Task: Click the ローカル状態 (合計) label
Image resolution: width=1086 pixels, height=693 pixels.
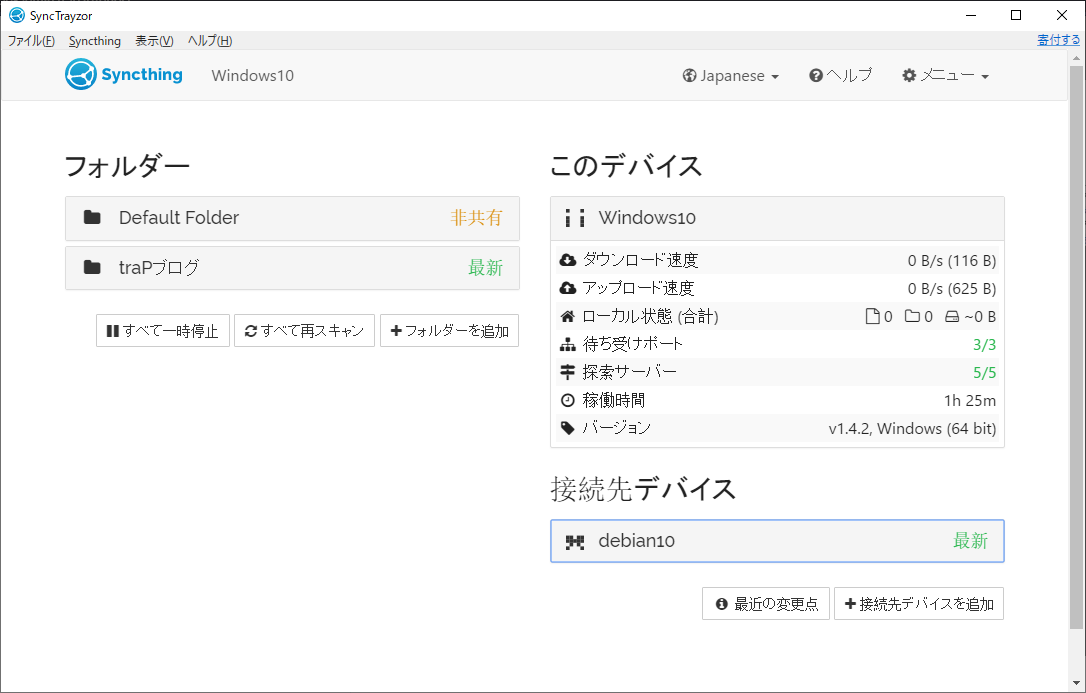Action: tap(650, 316)
